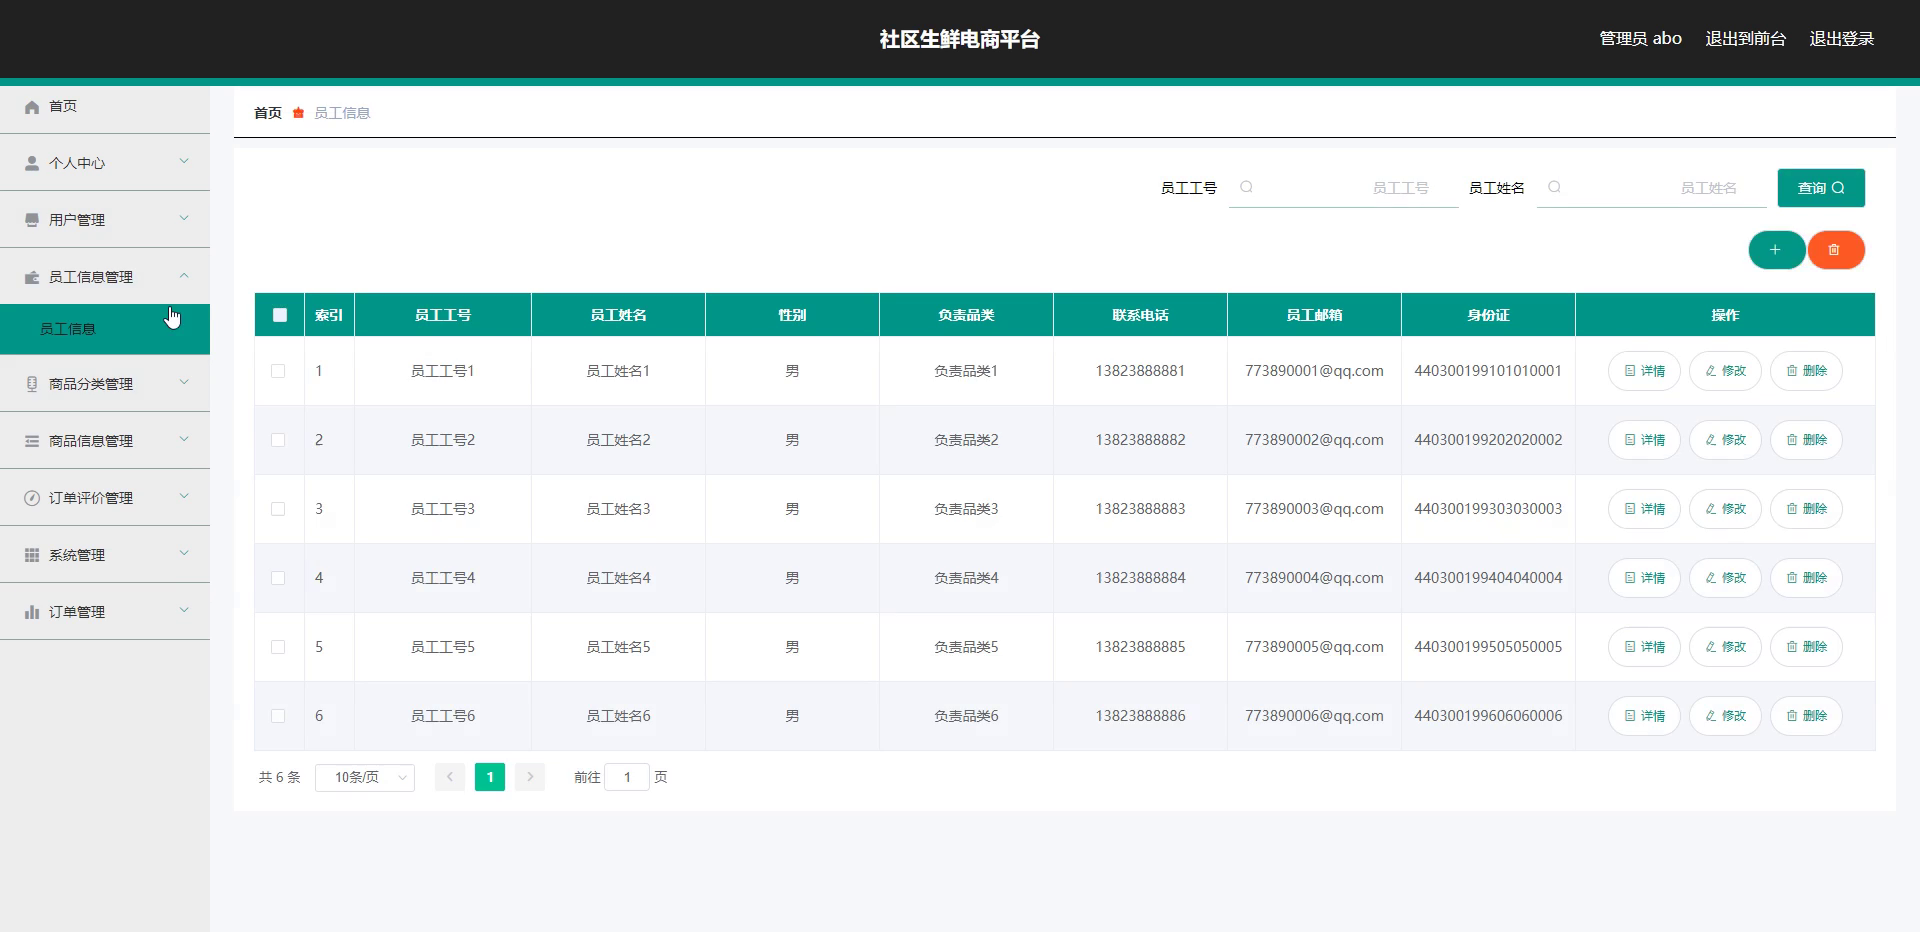Screen dimensions: 1920x932
Task: Click the 员工信息管理 sidebar icon
Action: (32, 277)
